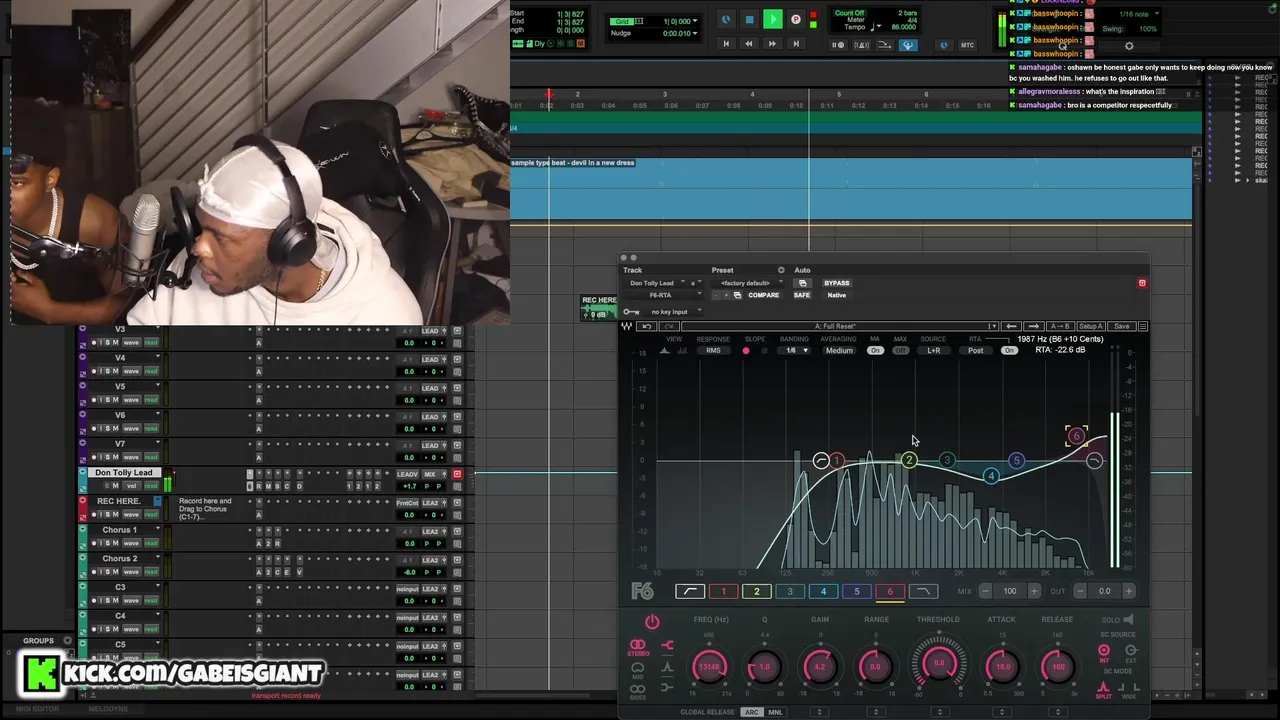Switch Global Release to MNL

coord(775,712)
